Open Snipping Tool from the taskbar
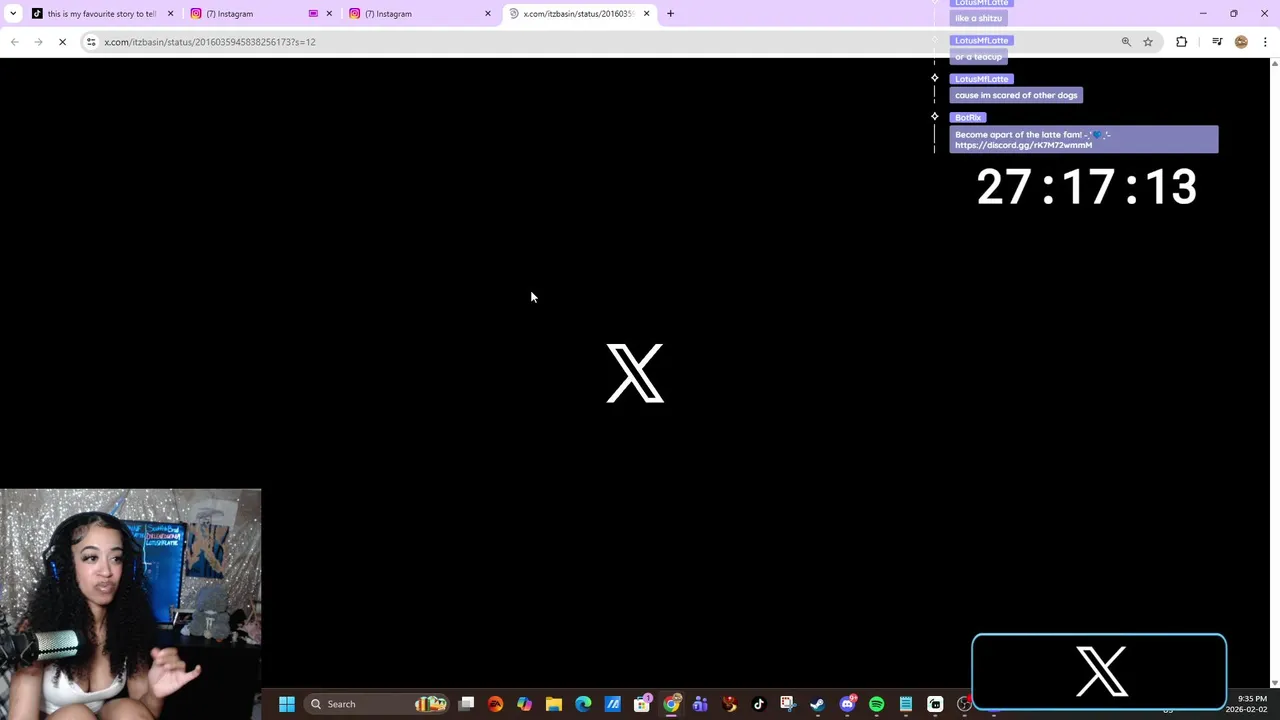1280x720 pixels. pyautogui.click(x=788, y=704)
